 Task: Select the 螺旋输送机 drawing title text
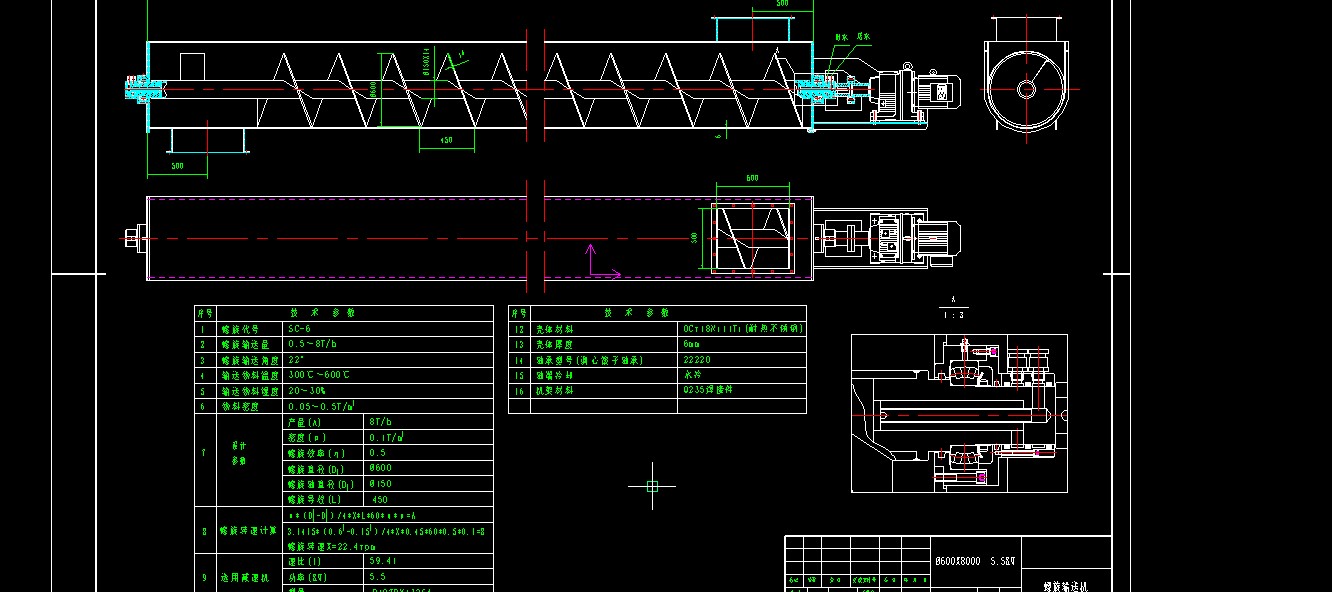pyautogui.click(x=1064, y=587)
